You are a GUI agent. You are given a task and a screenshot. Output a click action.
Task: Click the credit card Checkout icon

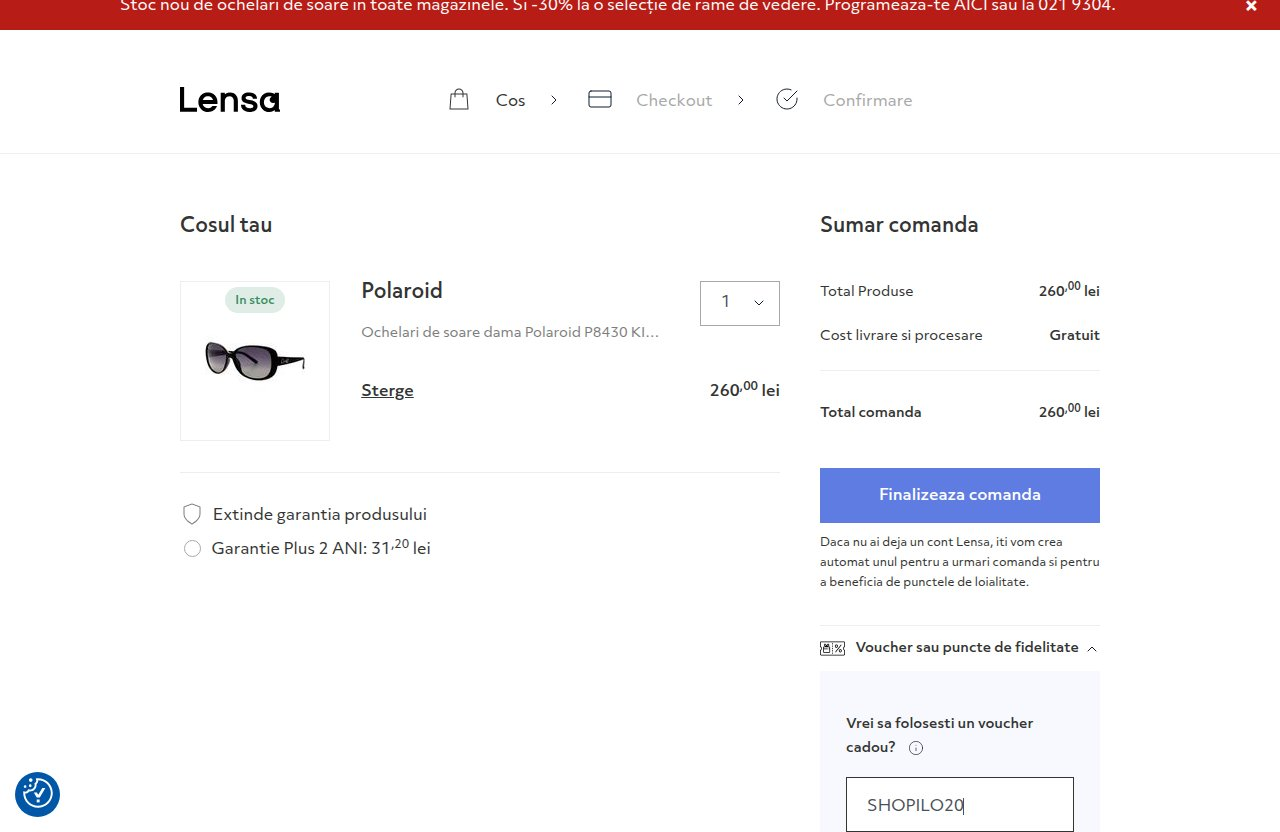[600, 99]
